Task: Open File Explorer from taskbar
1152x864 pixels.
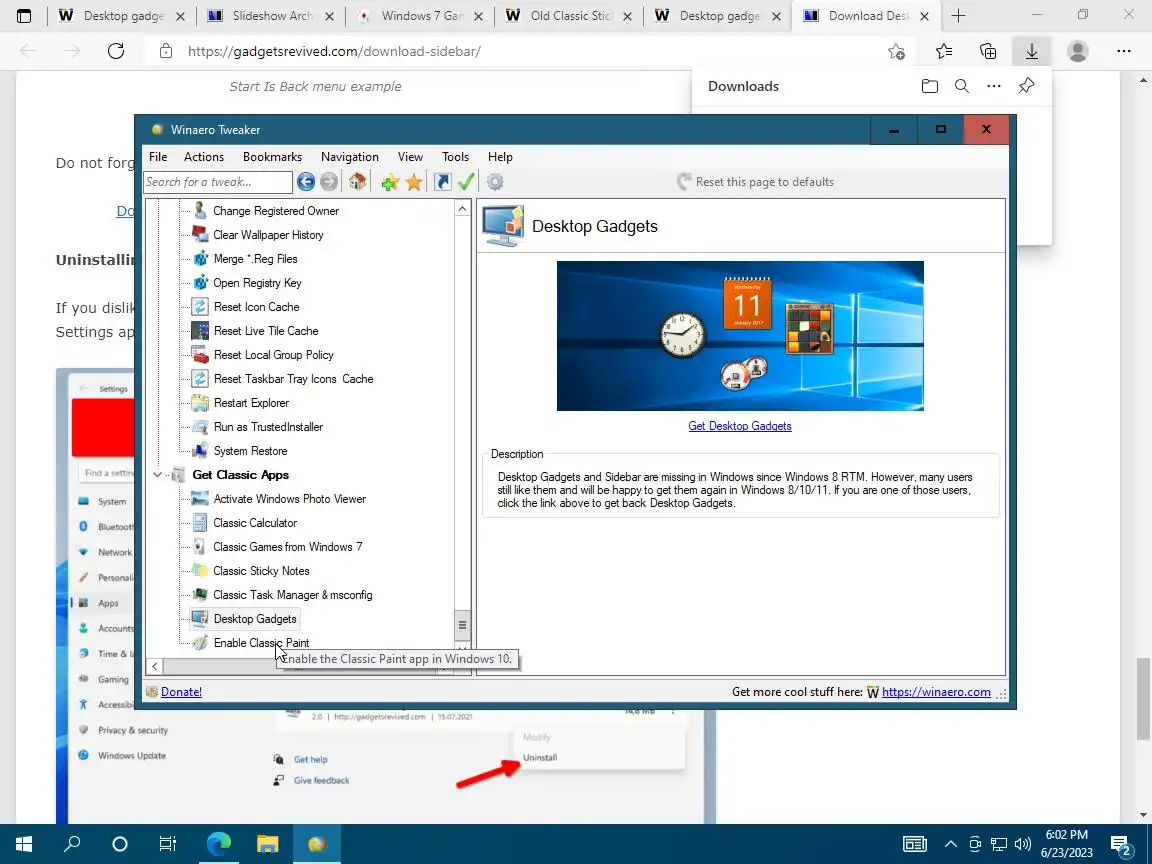Action: [x=267, y=843]
